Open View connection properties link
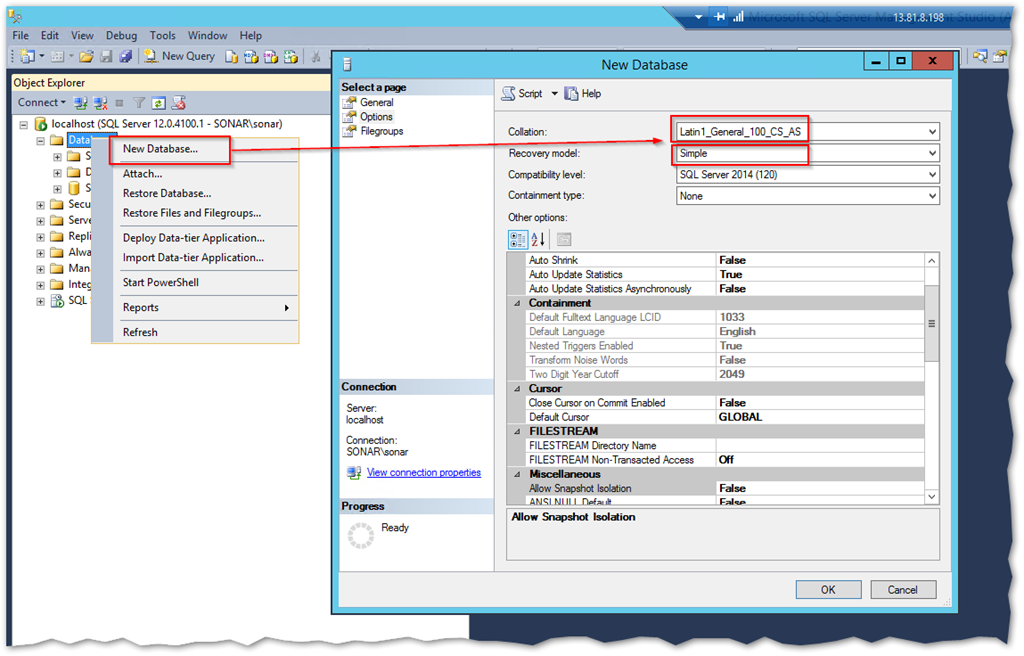Screen dimensions: 1024x656 tap(423, 473)
